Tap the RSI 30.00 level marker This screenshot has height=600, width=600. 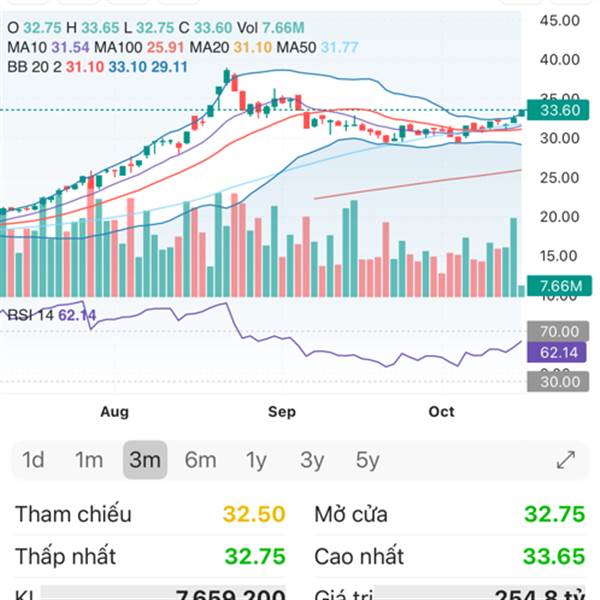point(558,382)
